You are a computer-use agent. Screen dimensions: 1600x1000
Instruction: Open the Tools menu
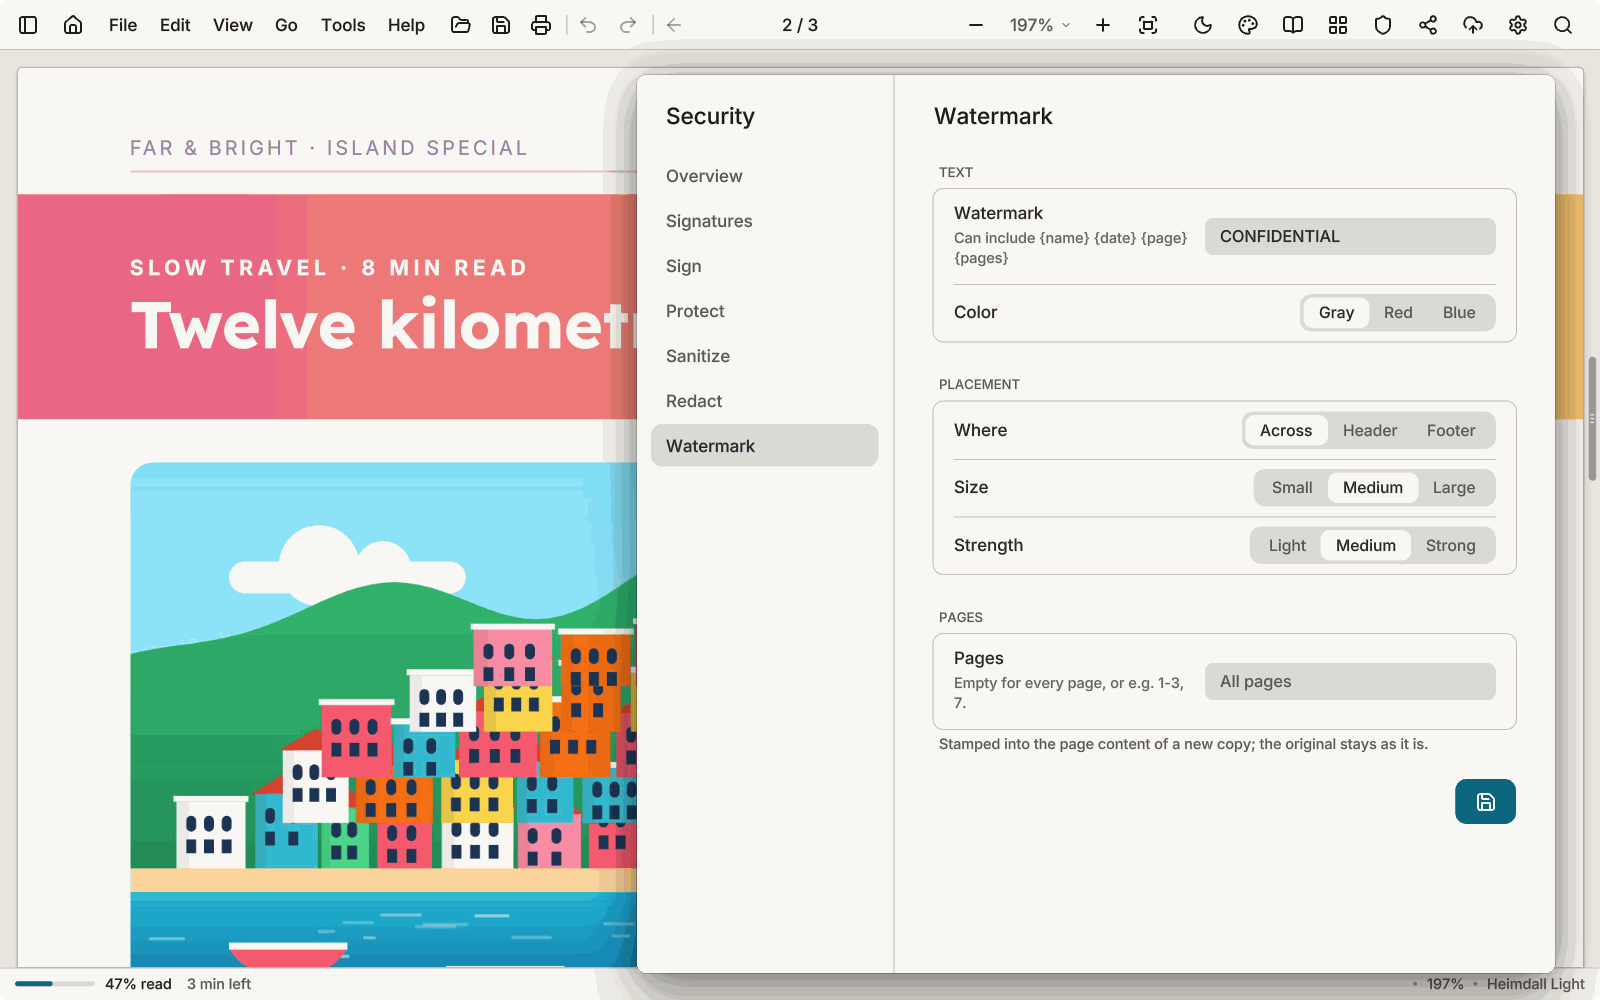tap(343, 25)
